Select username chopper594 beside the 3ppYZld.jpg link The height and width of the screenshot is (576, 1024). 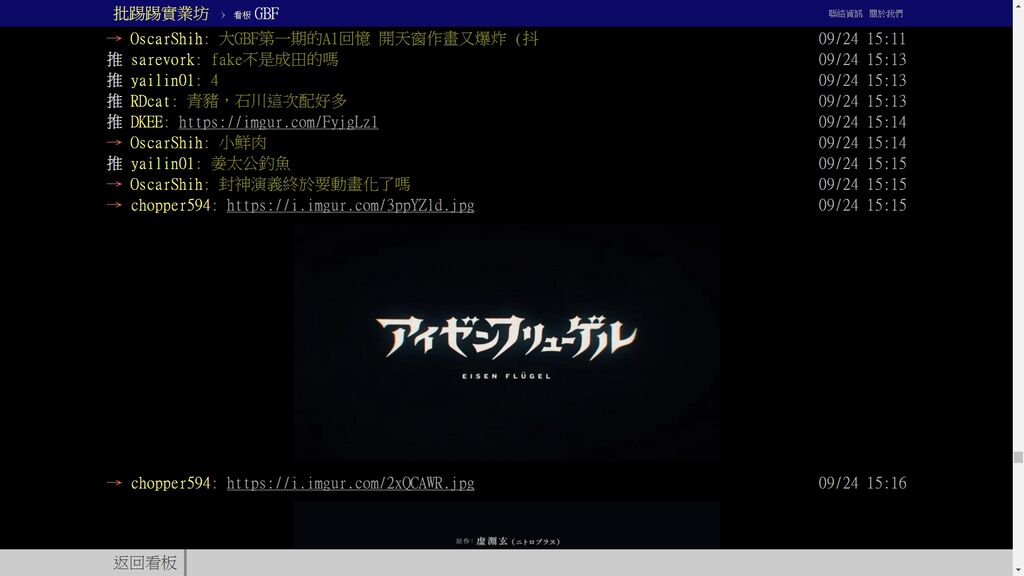click(170, 206)
